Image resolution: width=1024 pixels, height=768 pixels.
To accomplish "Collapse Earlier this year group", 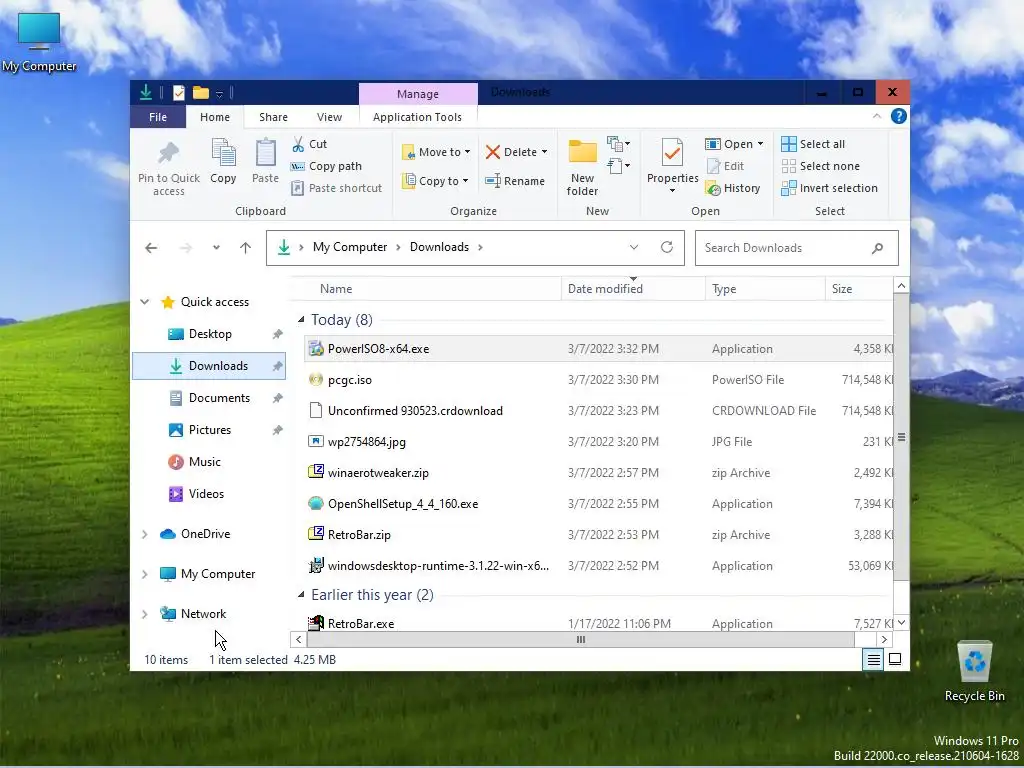I will point(301,595).
